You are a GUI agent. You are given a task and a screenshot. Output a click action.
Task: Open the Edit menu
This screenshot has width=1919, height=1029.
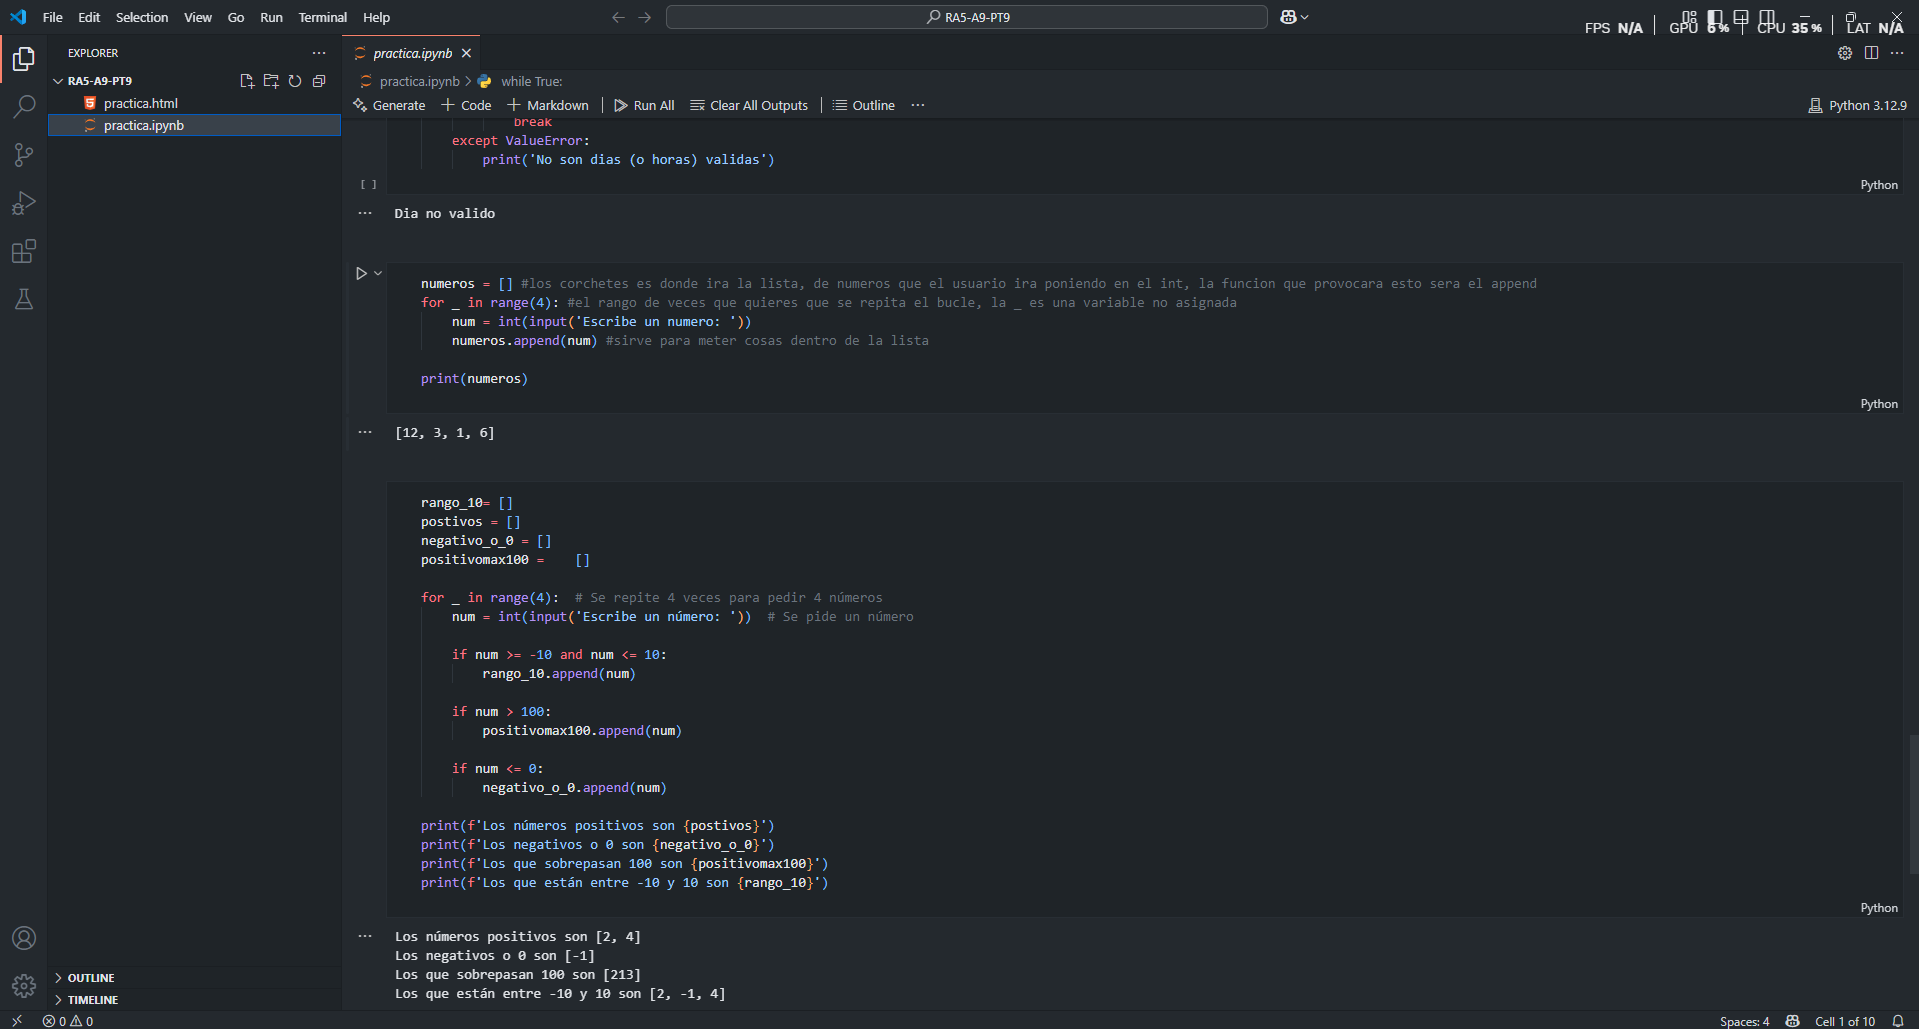89,17
